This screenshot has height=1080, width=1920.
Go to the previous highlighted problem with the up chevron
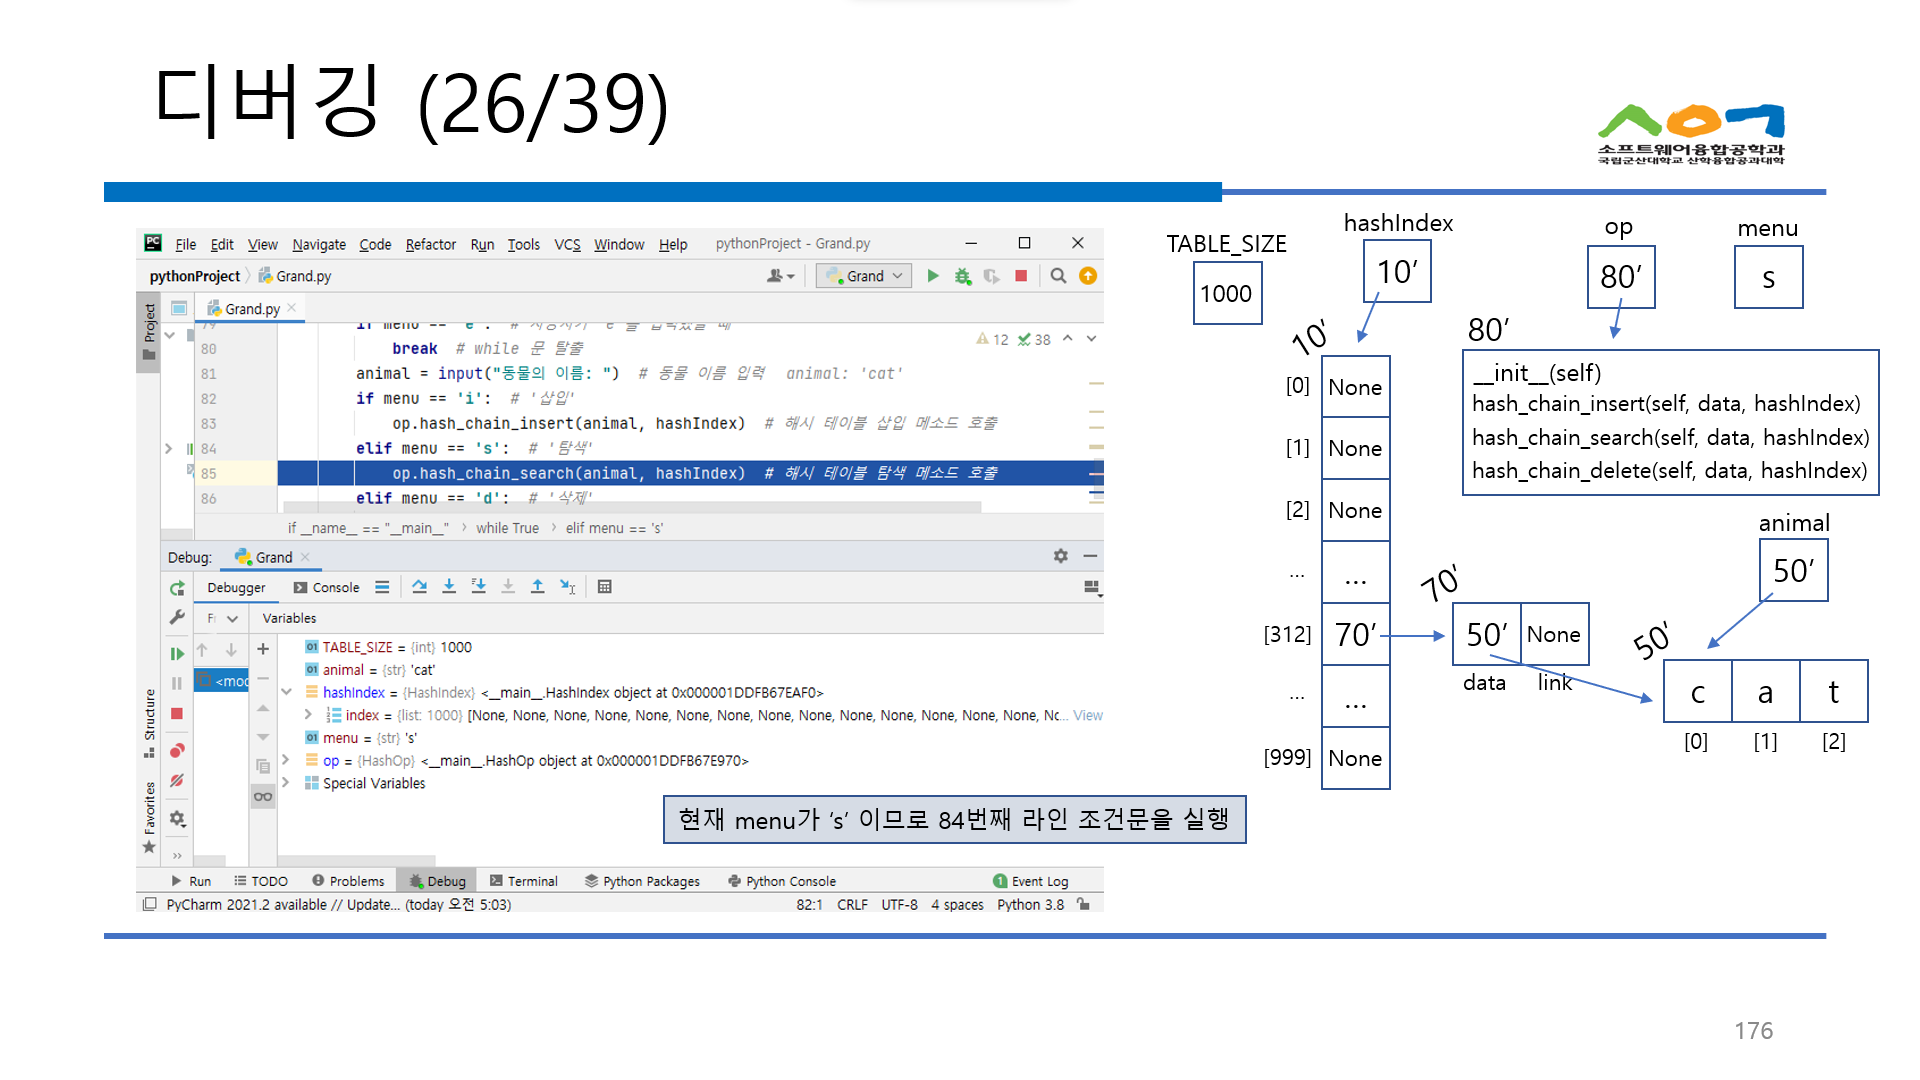point(1068,339)
